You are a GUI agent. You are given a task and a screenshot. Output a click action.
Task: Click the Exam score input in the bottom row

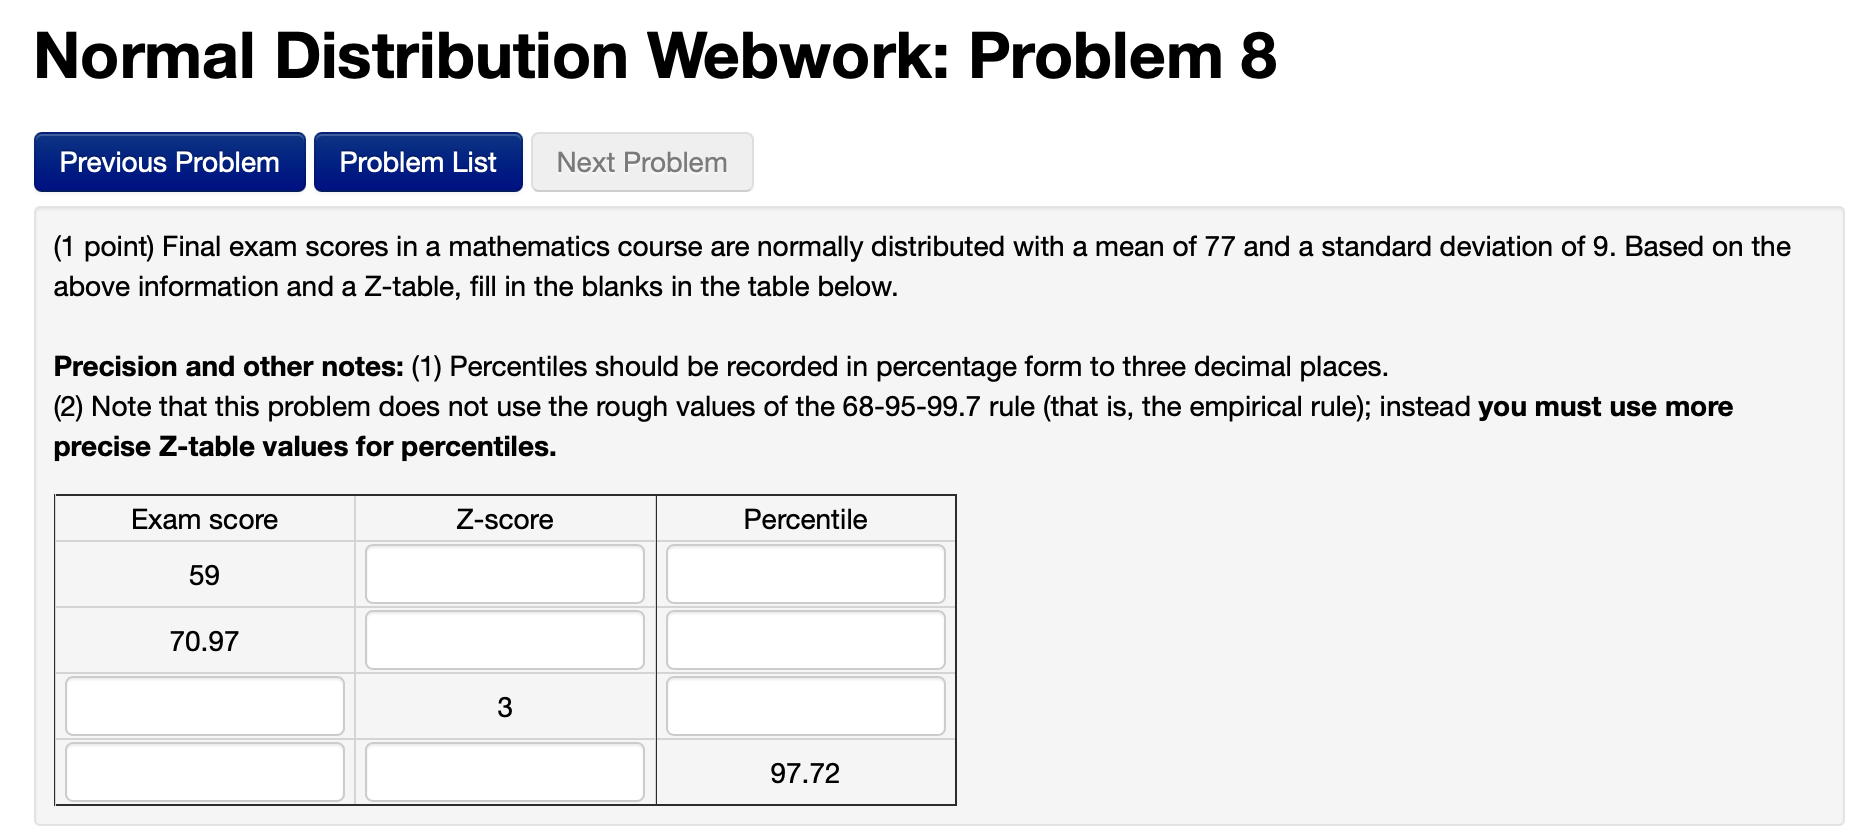point(203,771)
